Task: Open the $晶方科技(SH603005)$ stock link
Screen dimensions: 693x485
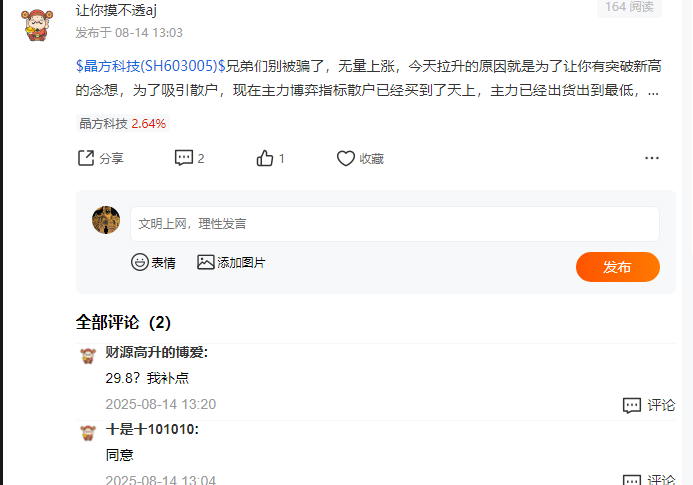Action: [151, 66]
